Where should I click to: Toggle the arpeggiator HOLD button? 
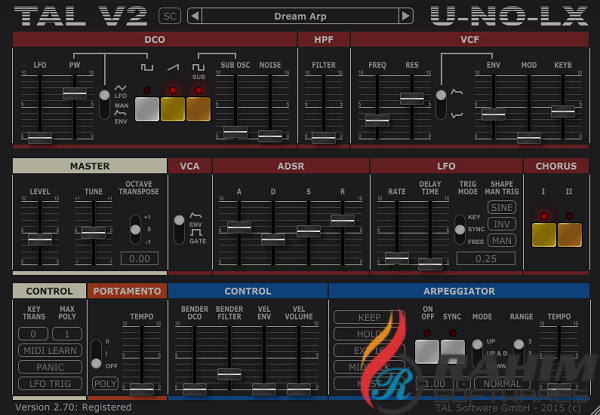click(x=369, y=334)
